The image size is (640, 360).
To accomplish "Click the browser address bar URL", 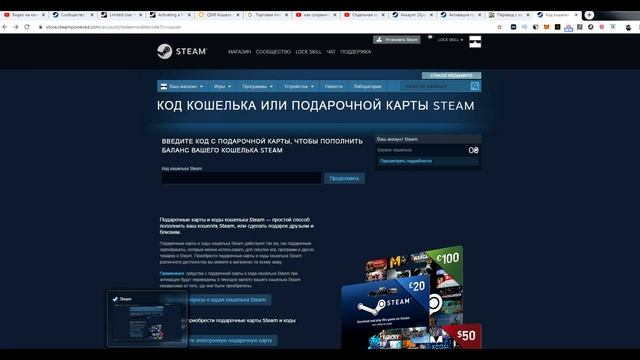I will click(113, 27).
